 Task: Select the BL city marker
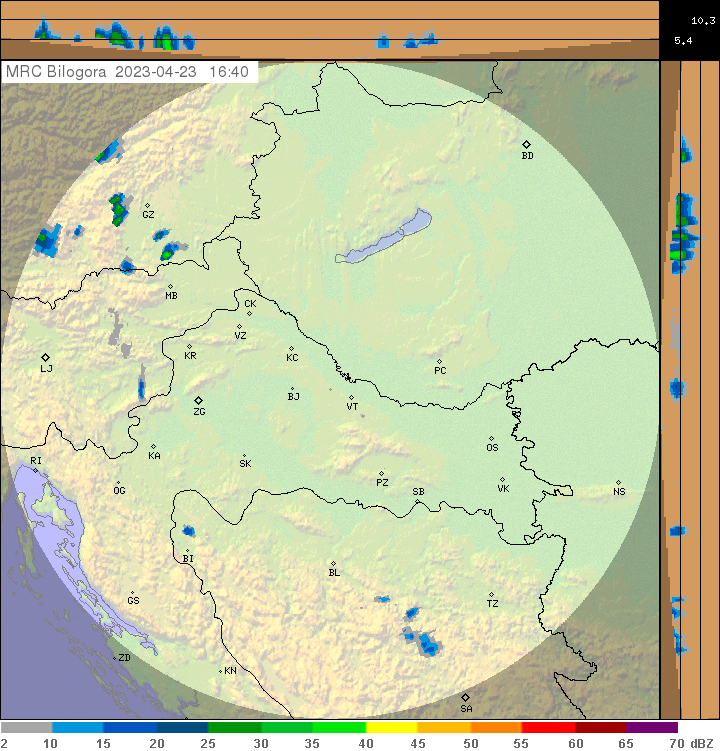coord(333,563)
